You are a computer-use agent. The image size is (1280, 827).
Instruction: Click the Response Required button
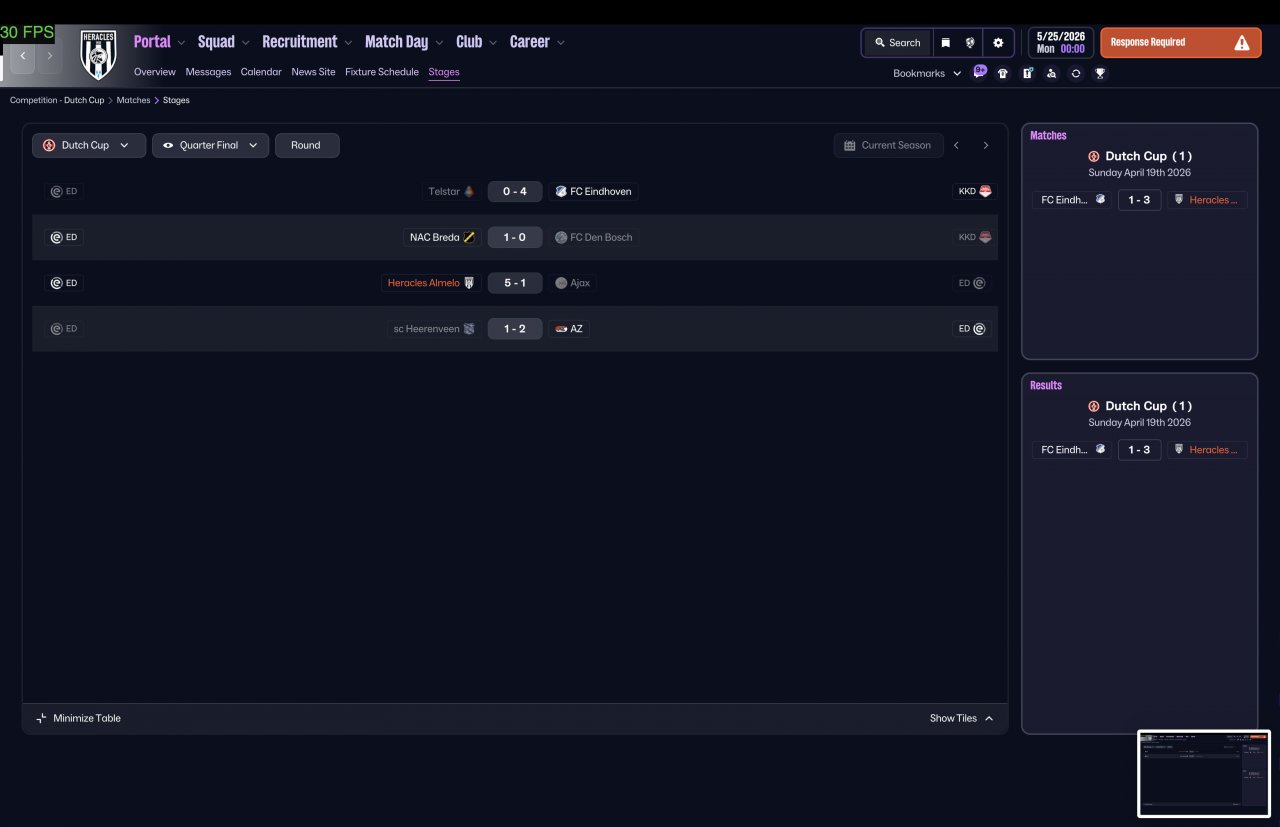click(x=1181, y=43)
